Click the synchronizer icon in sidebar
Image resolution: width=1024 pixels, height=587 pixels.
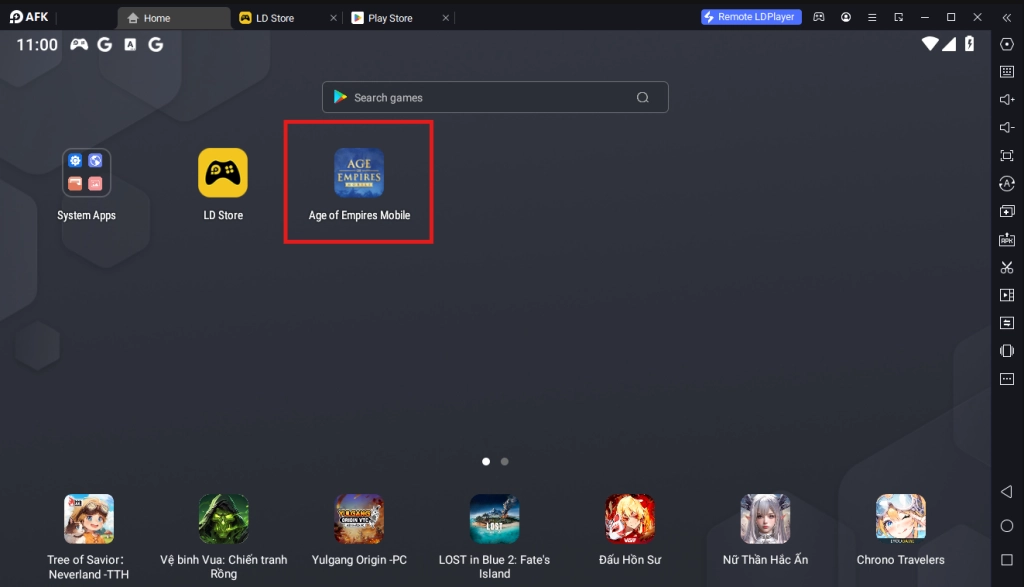pos(1007,323)
